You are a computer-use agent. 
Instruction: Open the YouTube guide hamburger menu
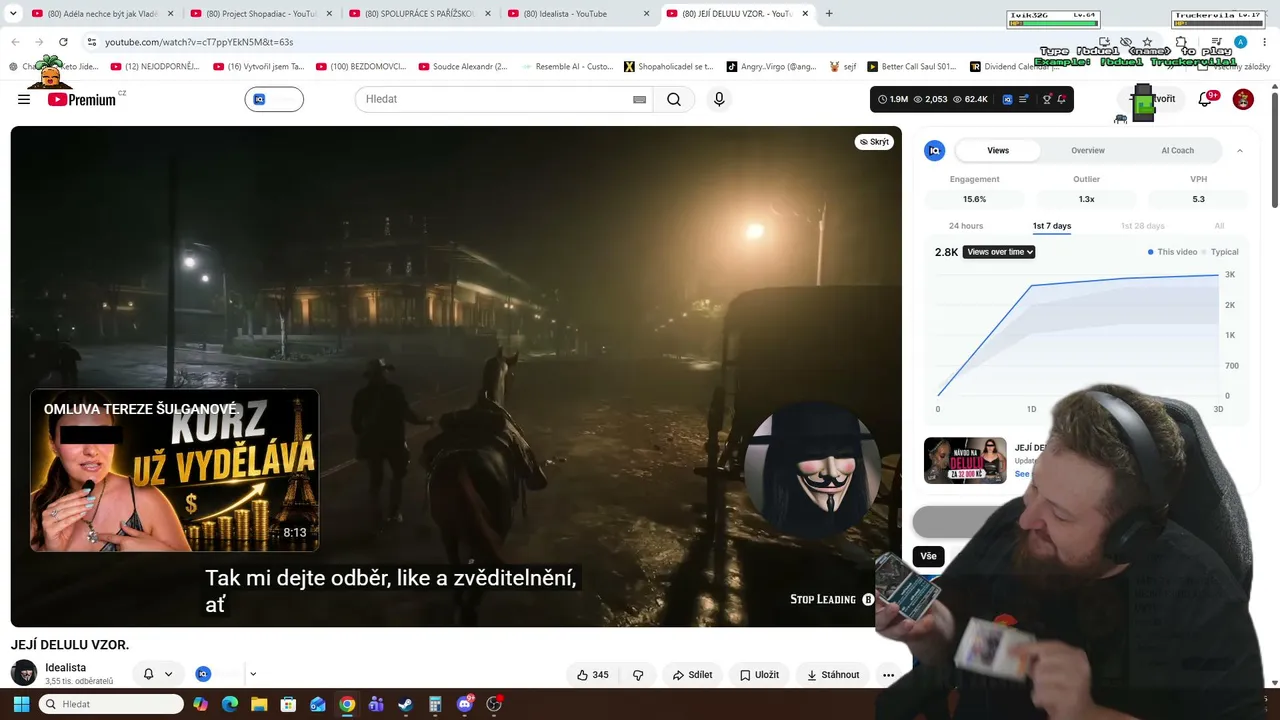click(x=24, y=99)
